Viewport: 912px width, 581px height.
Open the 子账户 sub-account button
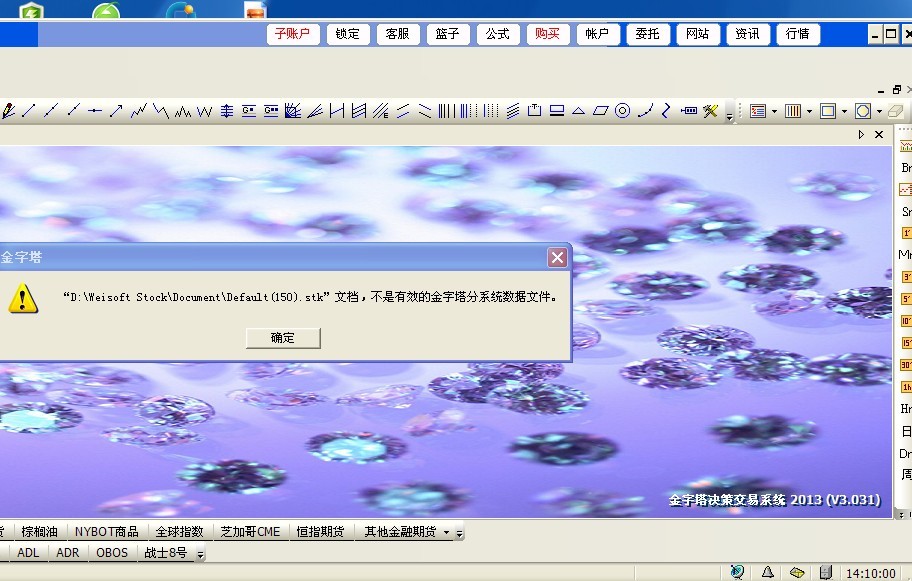click(293, 34)
